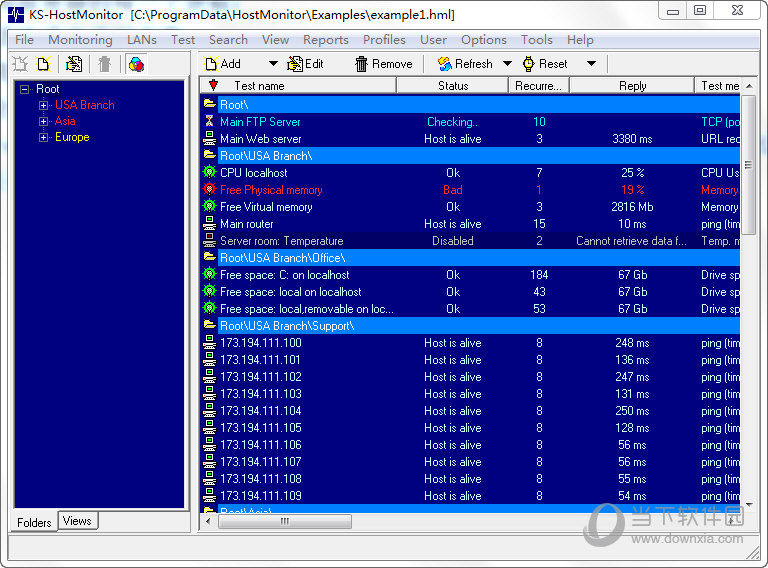Click the scroll down arrow of test list

(749, 504)
